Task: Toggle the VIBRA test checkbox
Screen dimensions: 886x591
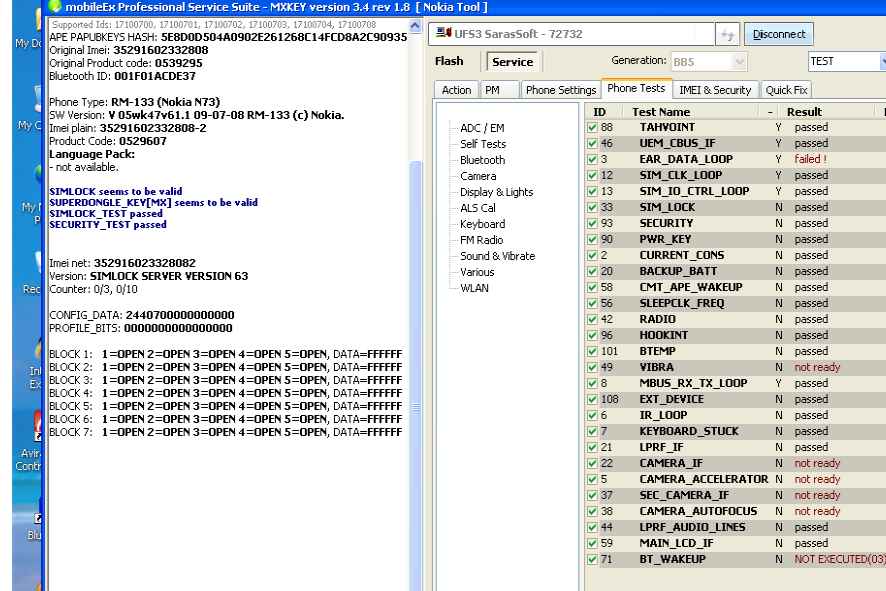Action: pyautogui.click(x=592, y=367)
